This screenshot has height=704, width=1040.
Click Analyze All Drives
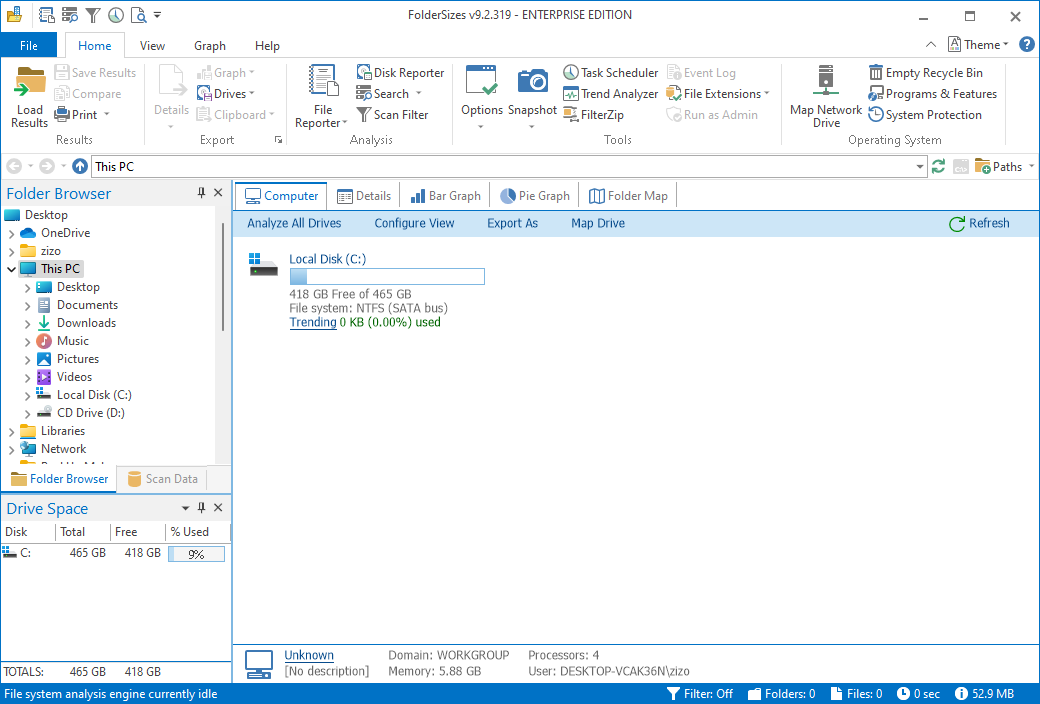[x=294, y=223]
